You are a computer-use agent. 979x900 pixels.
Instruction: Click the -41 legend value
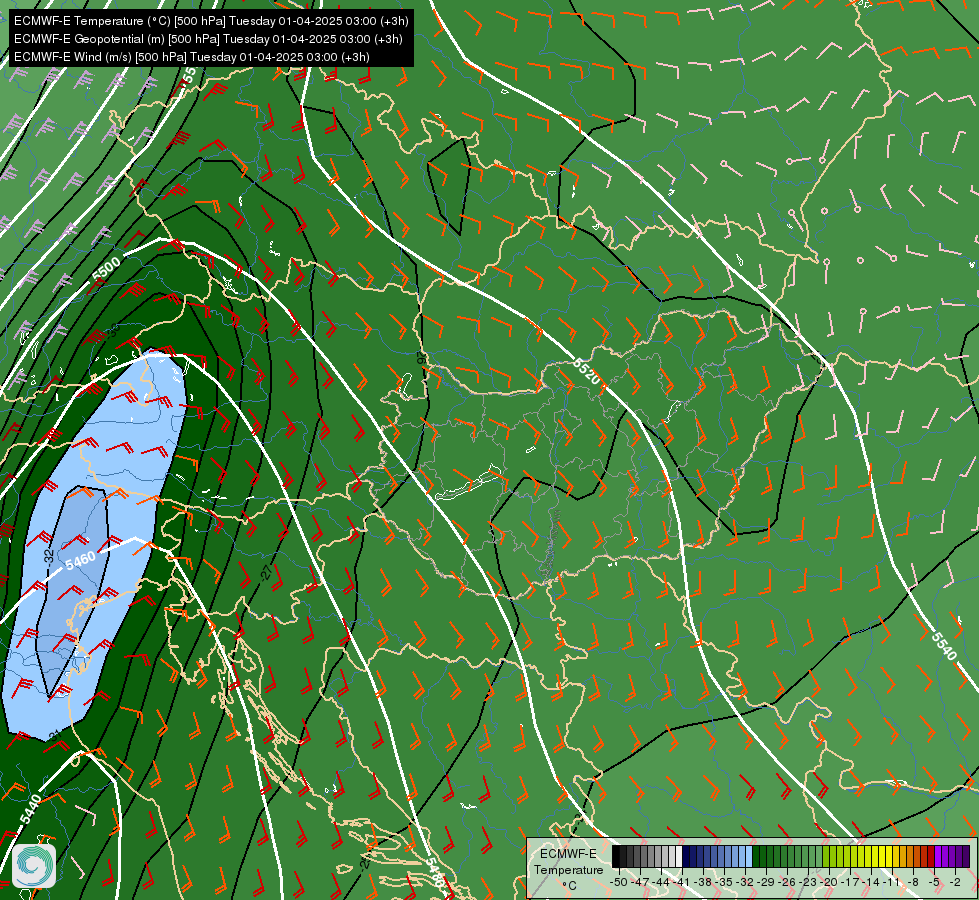coord(681,882)
